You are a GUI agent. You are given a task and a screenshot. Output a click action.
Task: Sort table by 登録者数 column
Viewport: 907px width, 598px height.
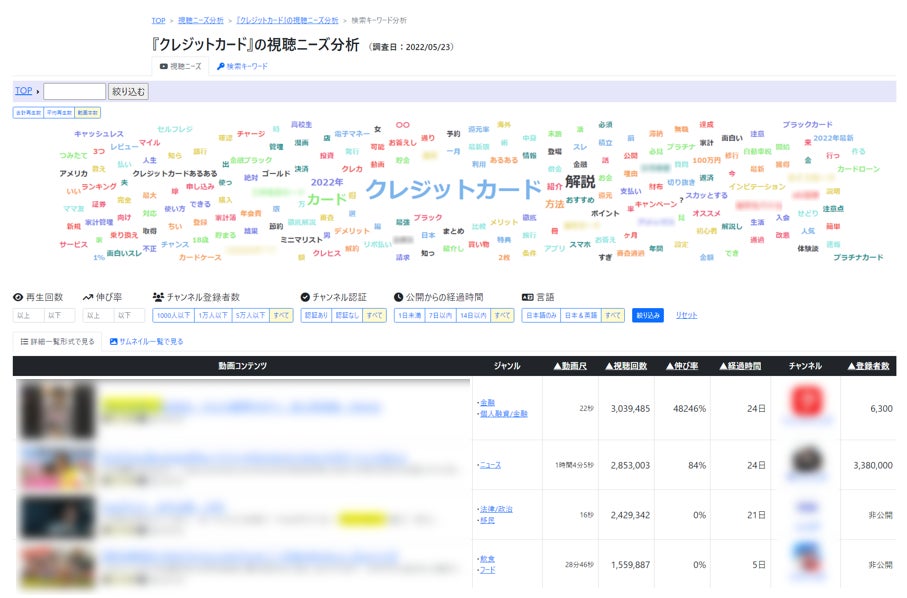[868, 366]
